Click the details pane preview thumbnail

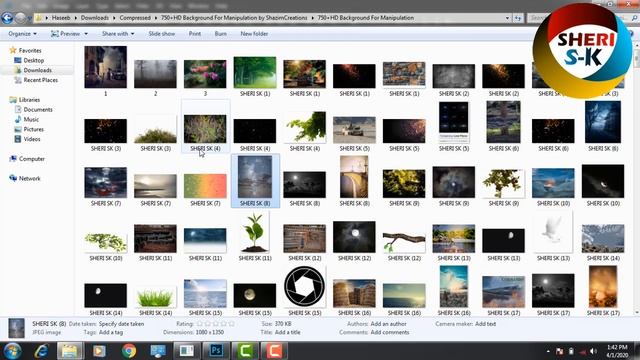(16, 328)
